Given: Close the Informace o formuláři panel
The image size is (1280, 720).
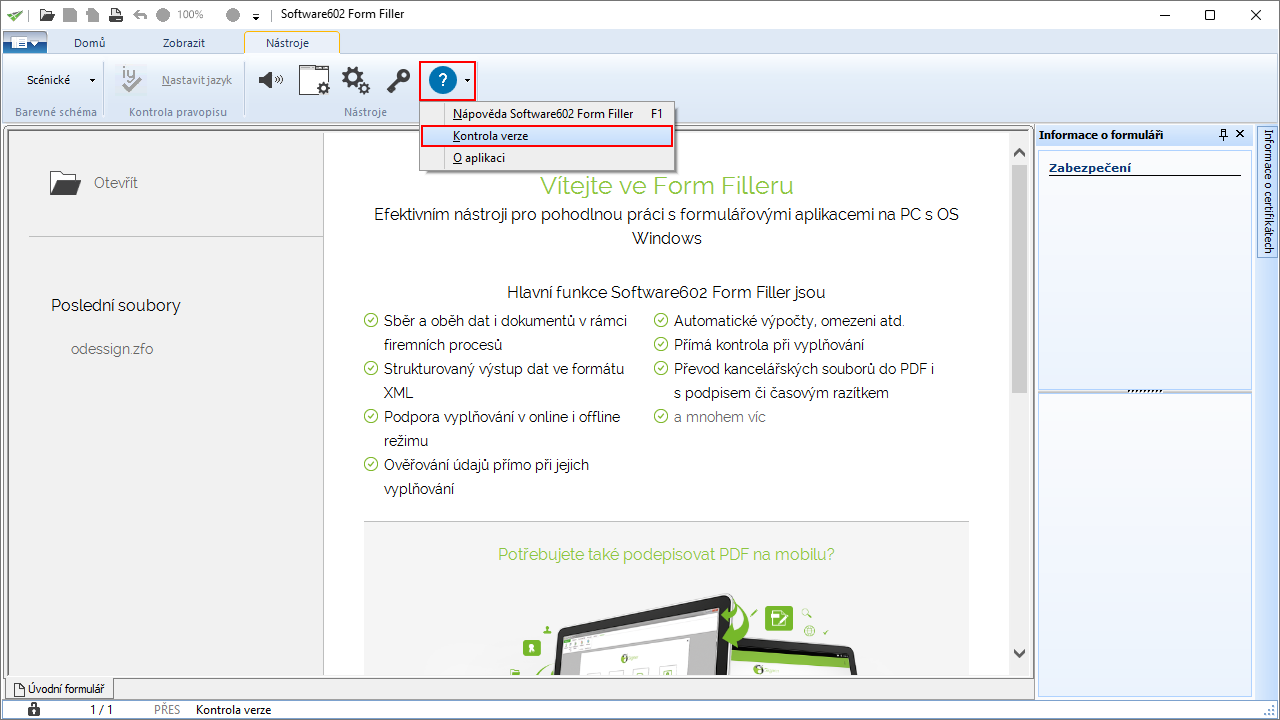Looking at the screenshot, I should click(1240, 134).
